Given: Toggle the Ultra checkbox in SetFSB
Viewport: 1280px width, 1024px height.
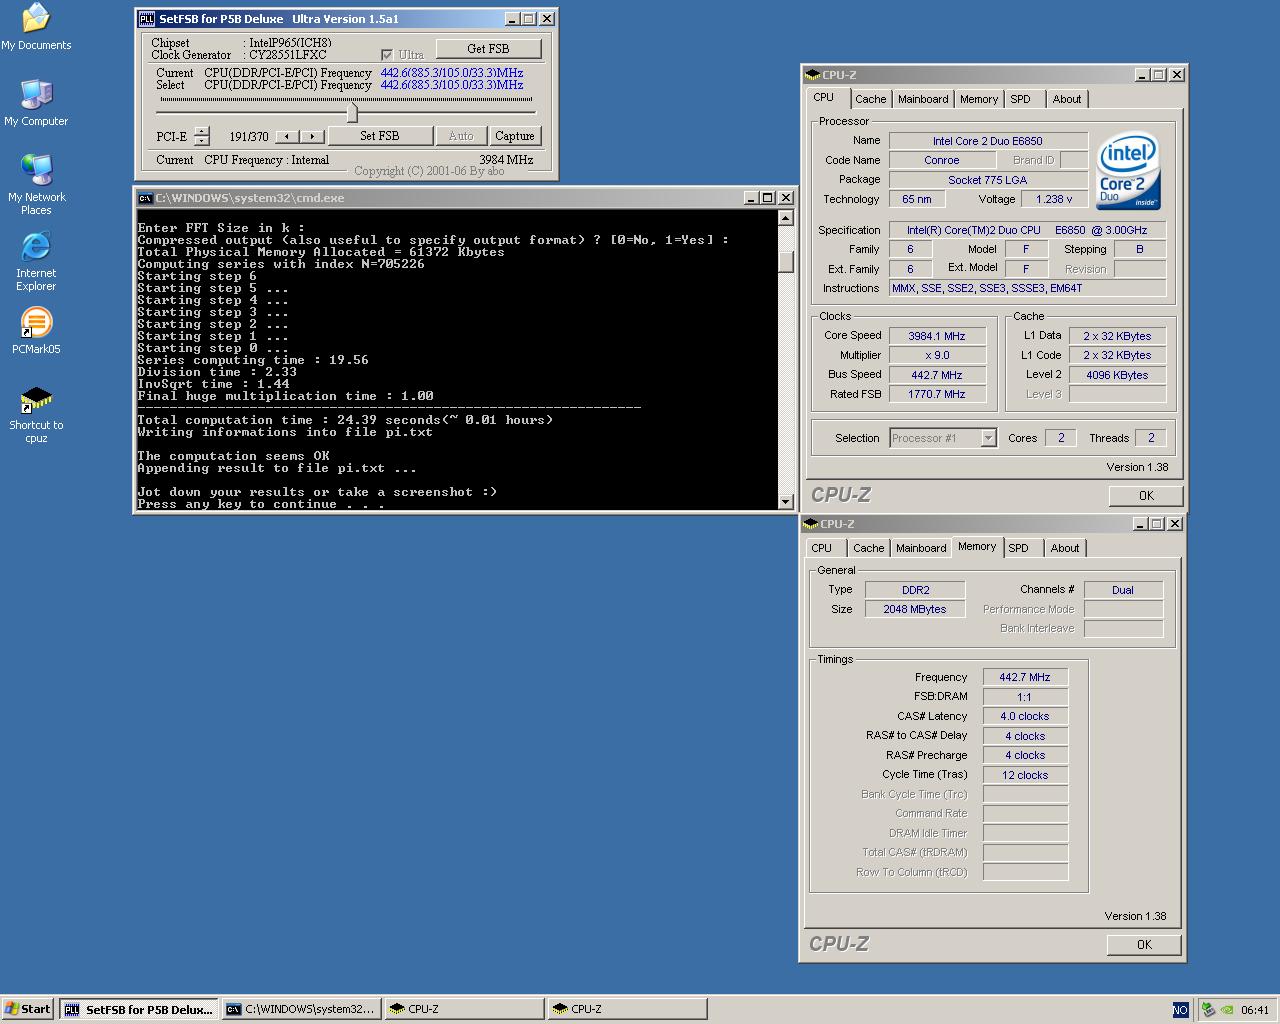Looking at the screenshot, I should point(387,55).
